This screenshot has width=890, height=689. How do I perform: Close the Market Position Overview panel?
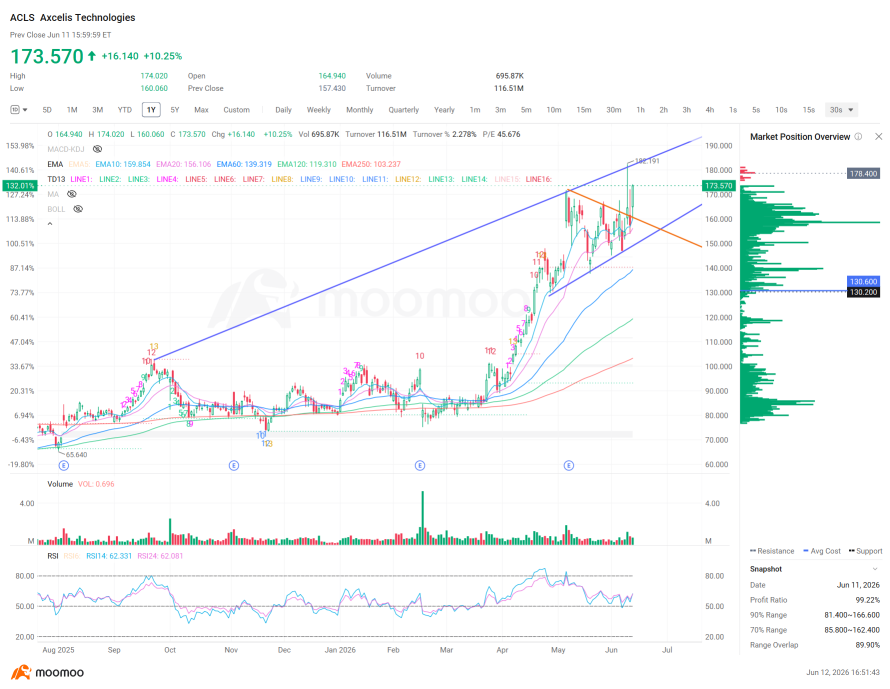[878, 136]
